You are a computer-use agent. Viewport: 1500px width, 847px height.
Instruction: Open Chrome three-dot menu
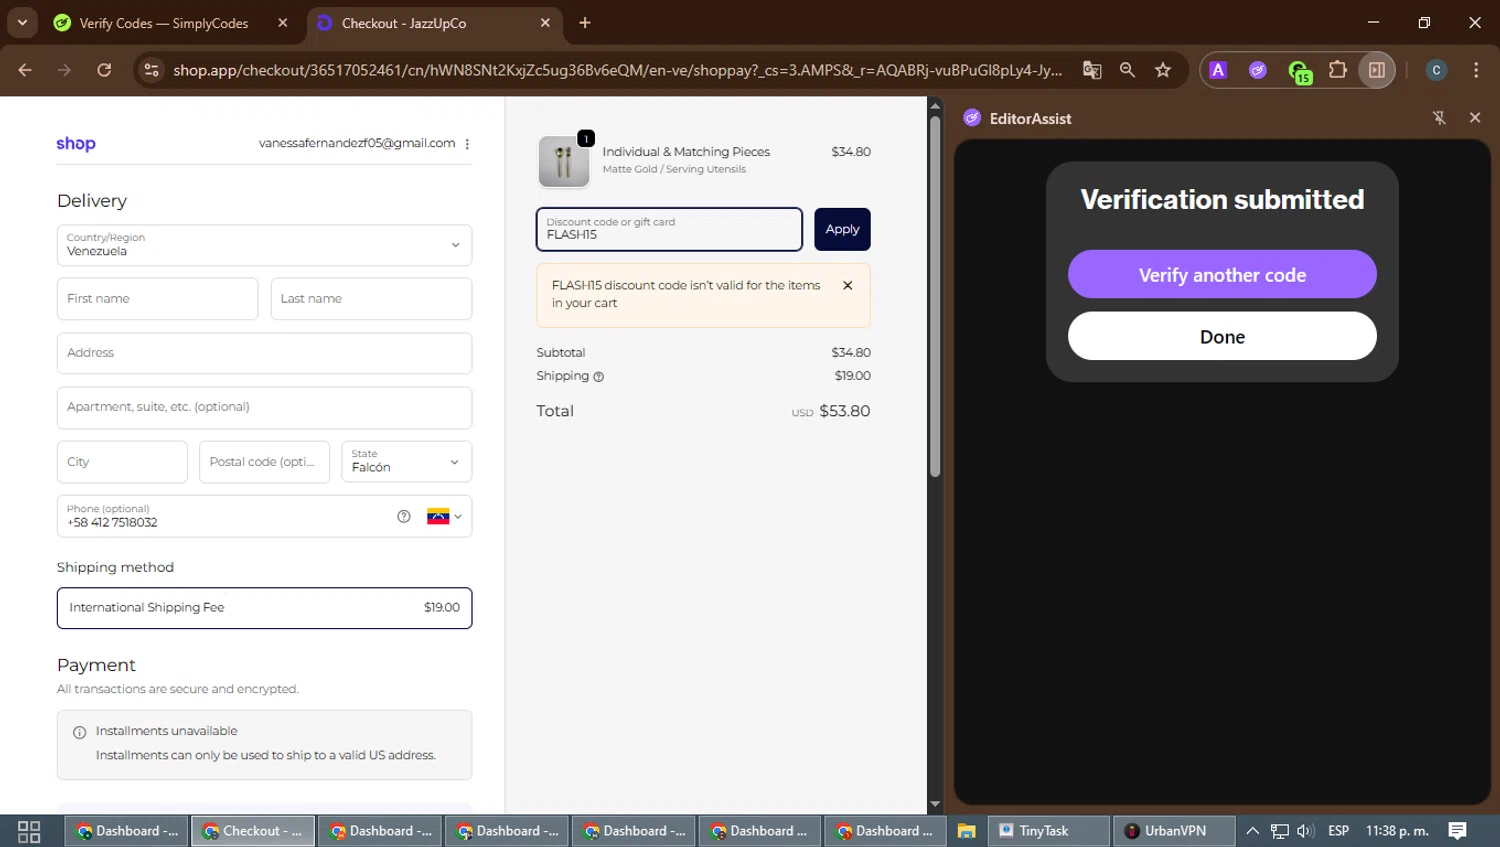click(1476, 70)
